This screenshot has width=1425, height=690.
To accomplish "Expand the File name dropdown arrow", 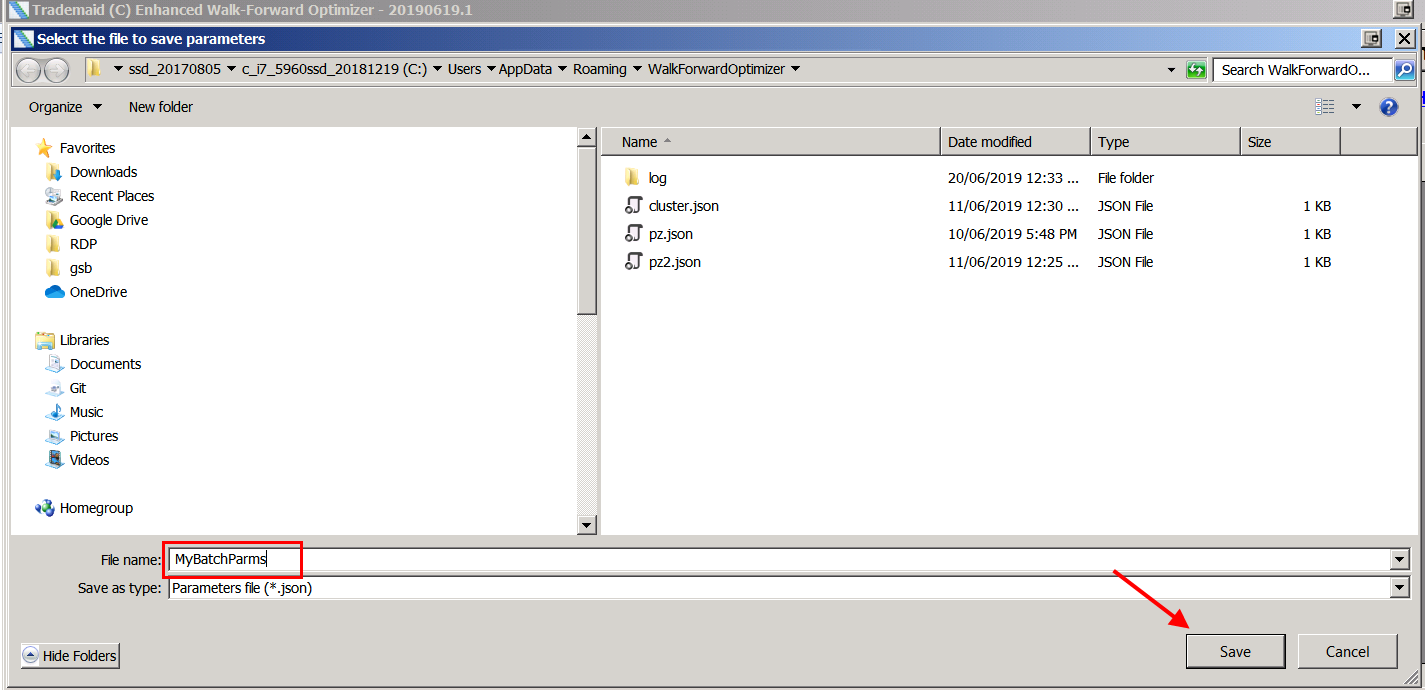I will click(1399, 560).
